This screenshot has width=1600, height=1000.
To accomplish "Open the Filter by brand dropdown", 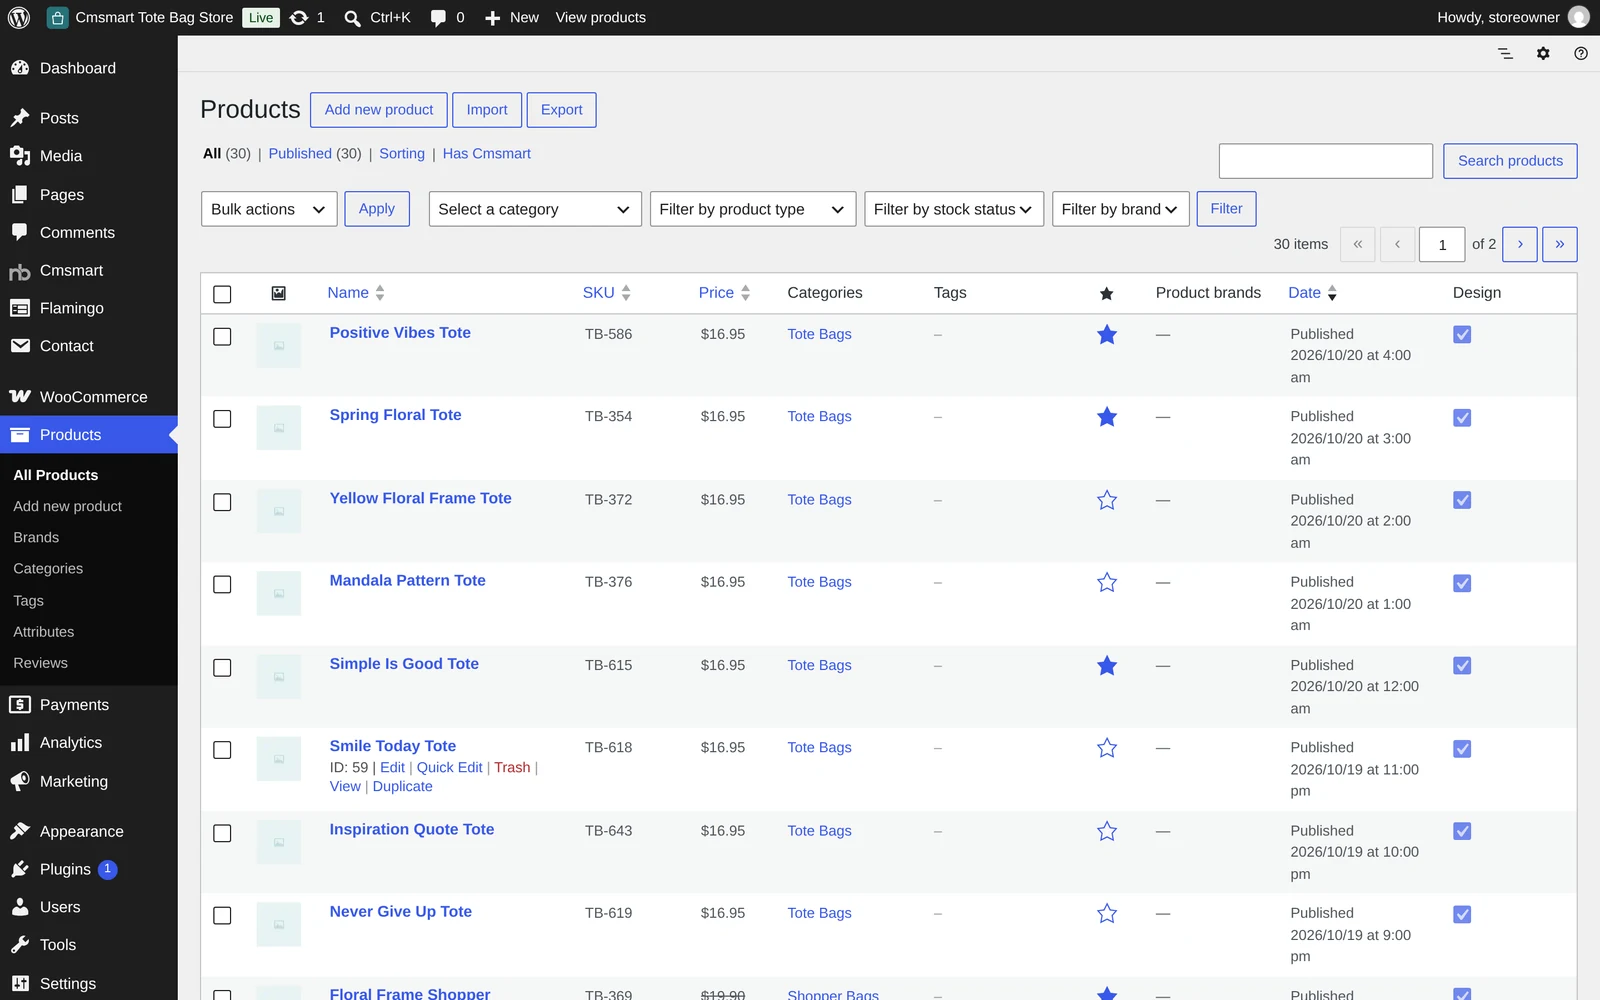I will pyautogui.click(x=1120, y=209).
